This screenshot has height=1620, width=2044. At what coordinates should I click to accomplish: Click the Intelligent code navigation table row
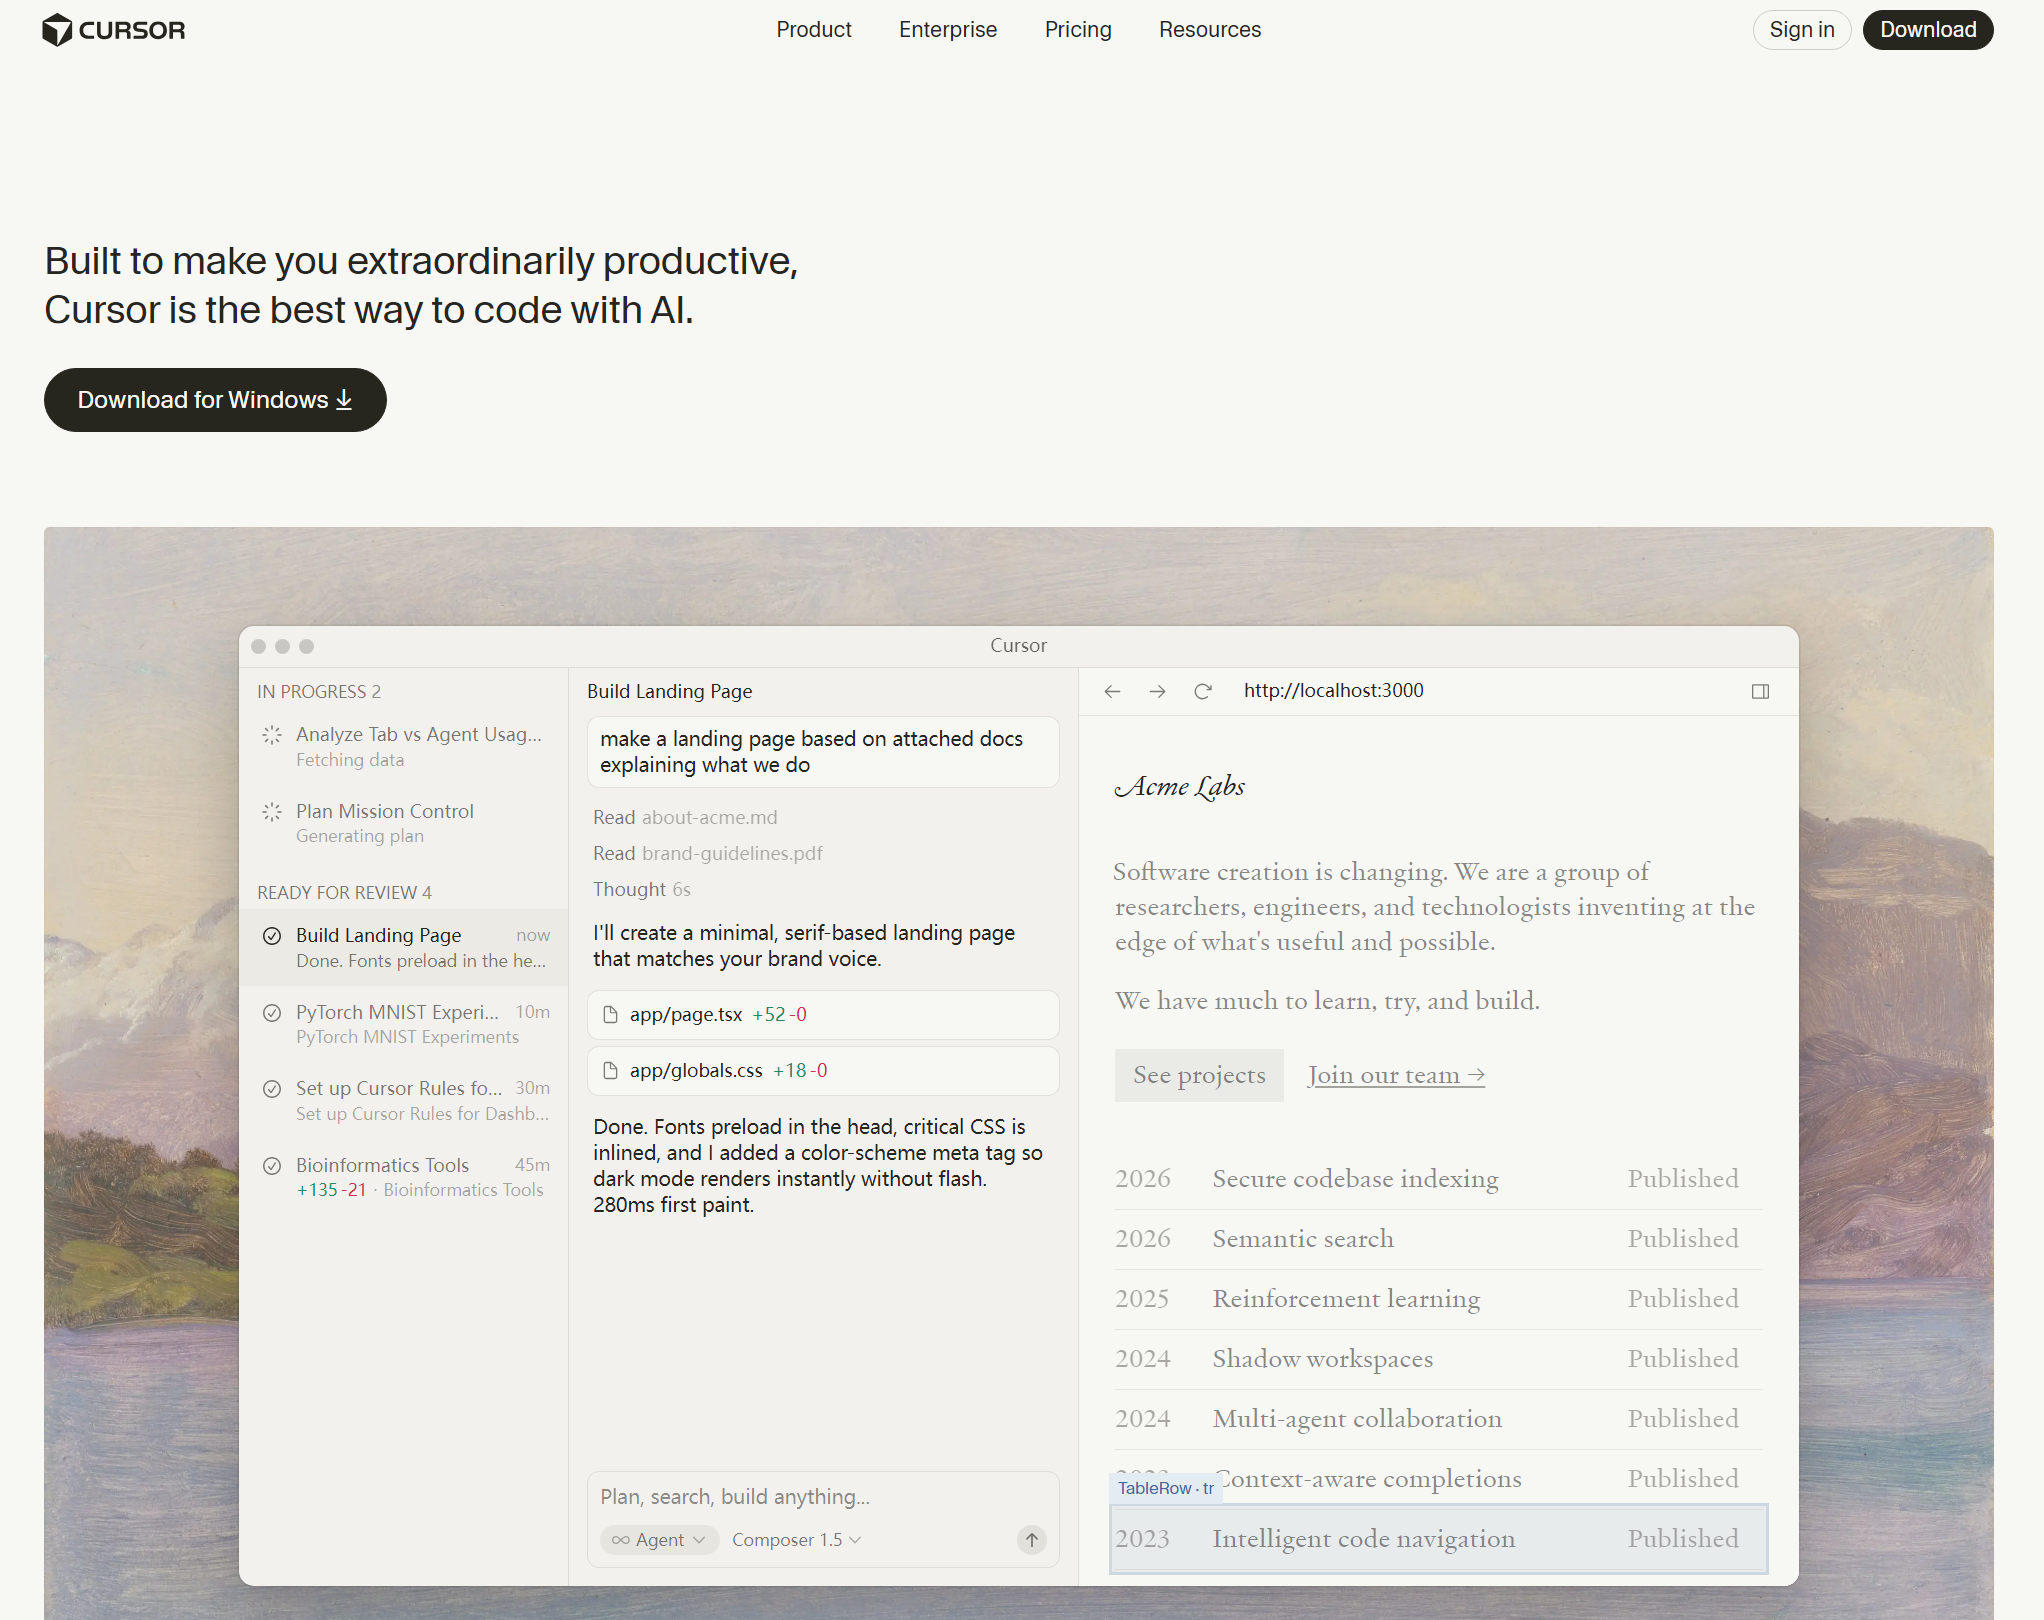pyautogui.click(x=1438, y=1539)
